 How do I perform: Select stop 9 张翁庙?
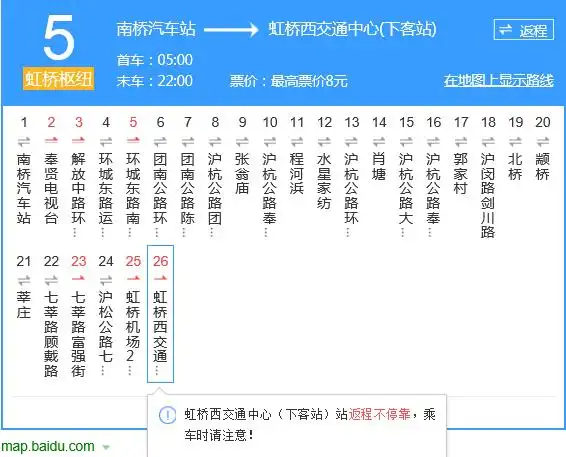tap(242, 174)
